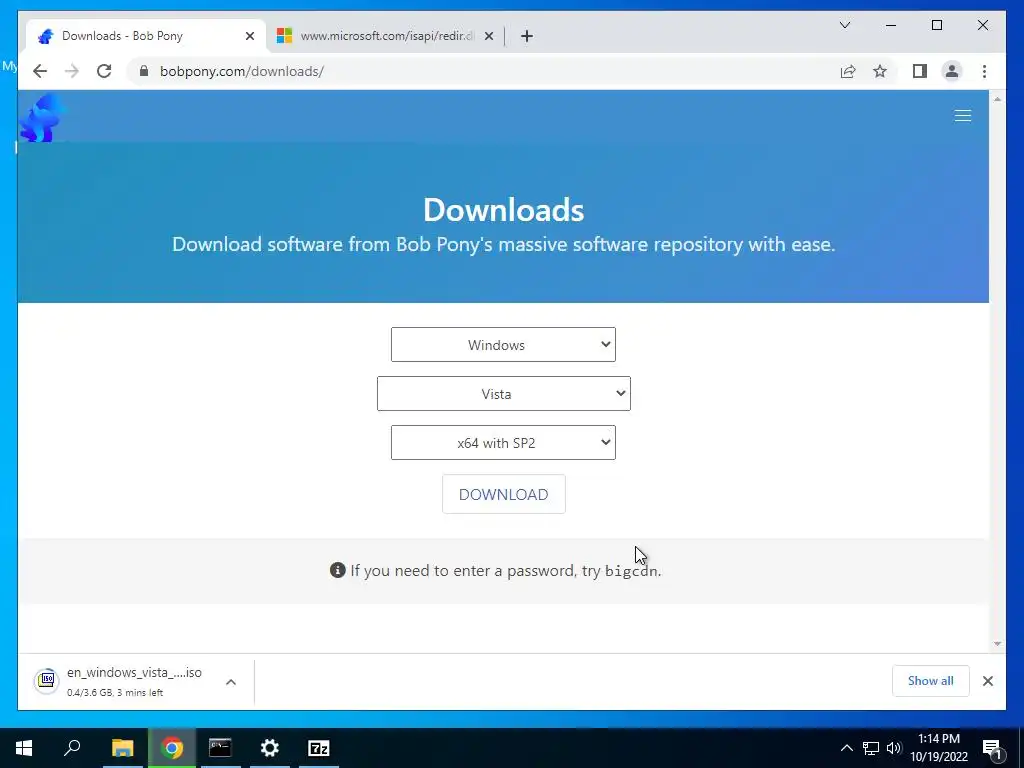Open 7-Zip from taskbar
The height and width of the screenshot is (768, 1024).
click(319, 748)
